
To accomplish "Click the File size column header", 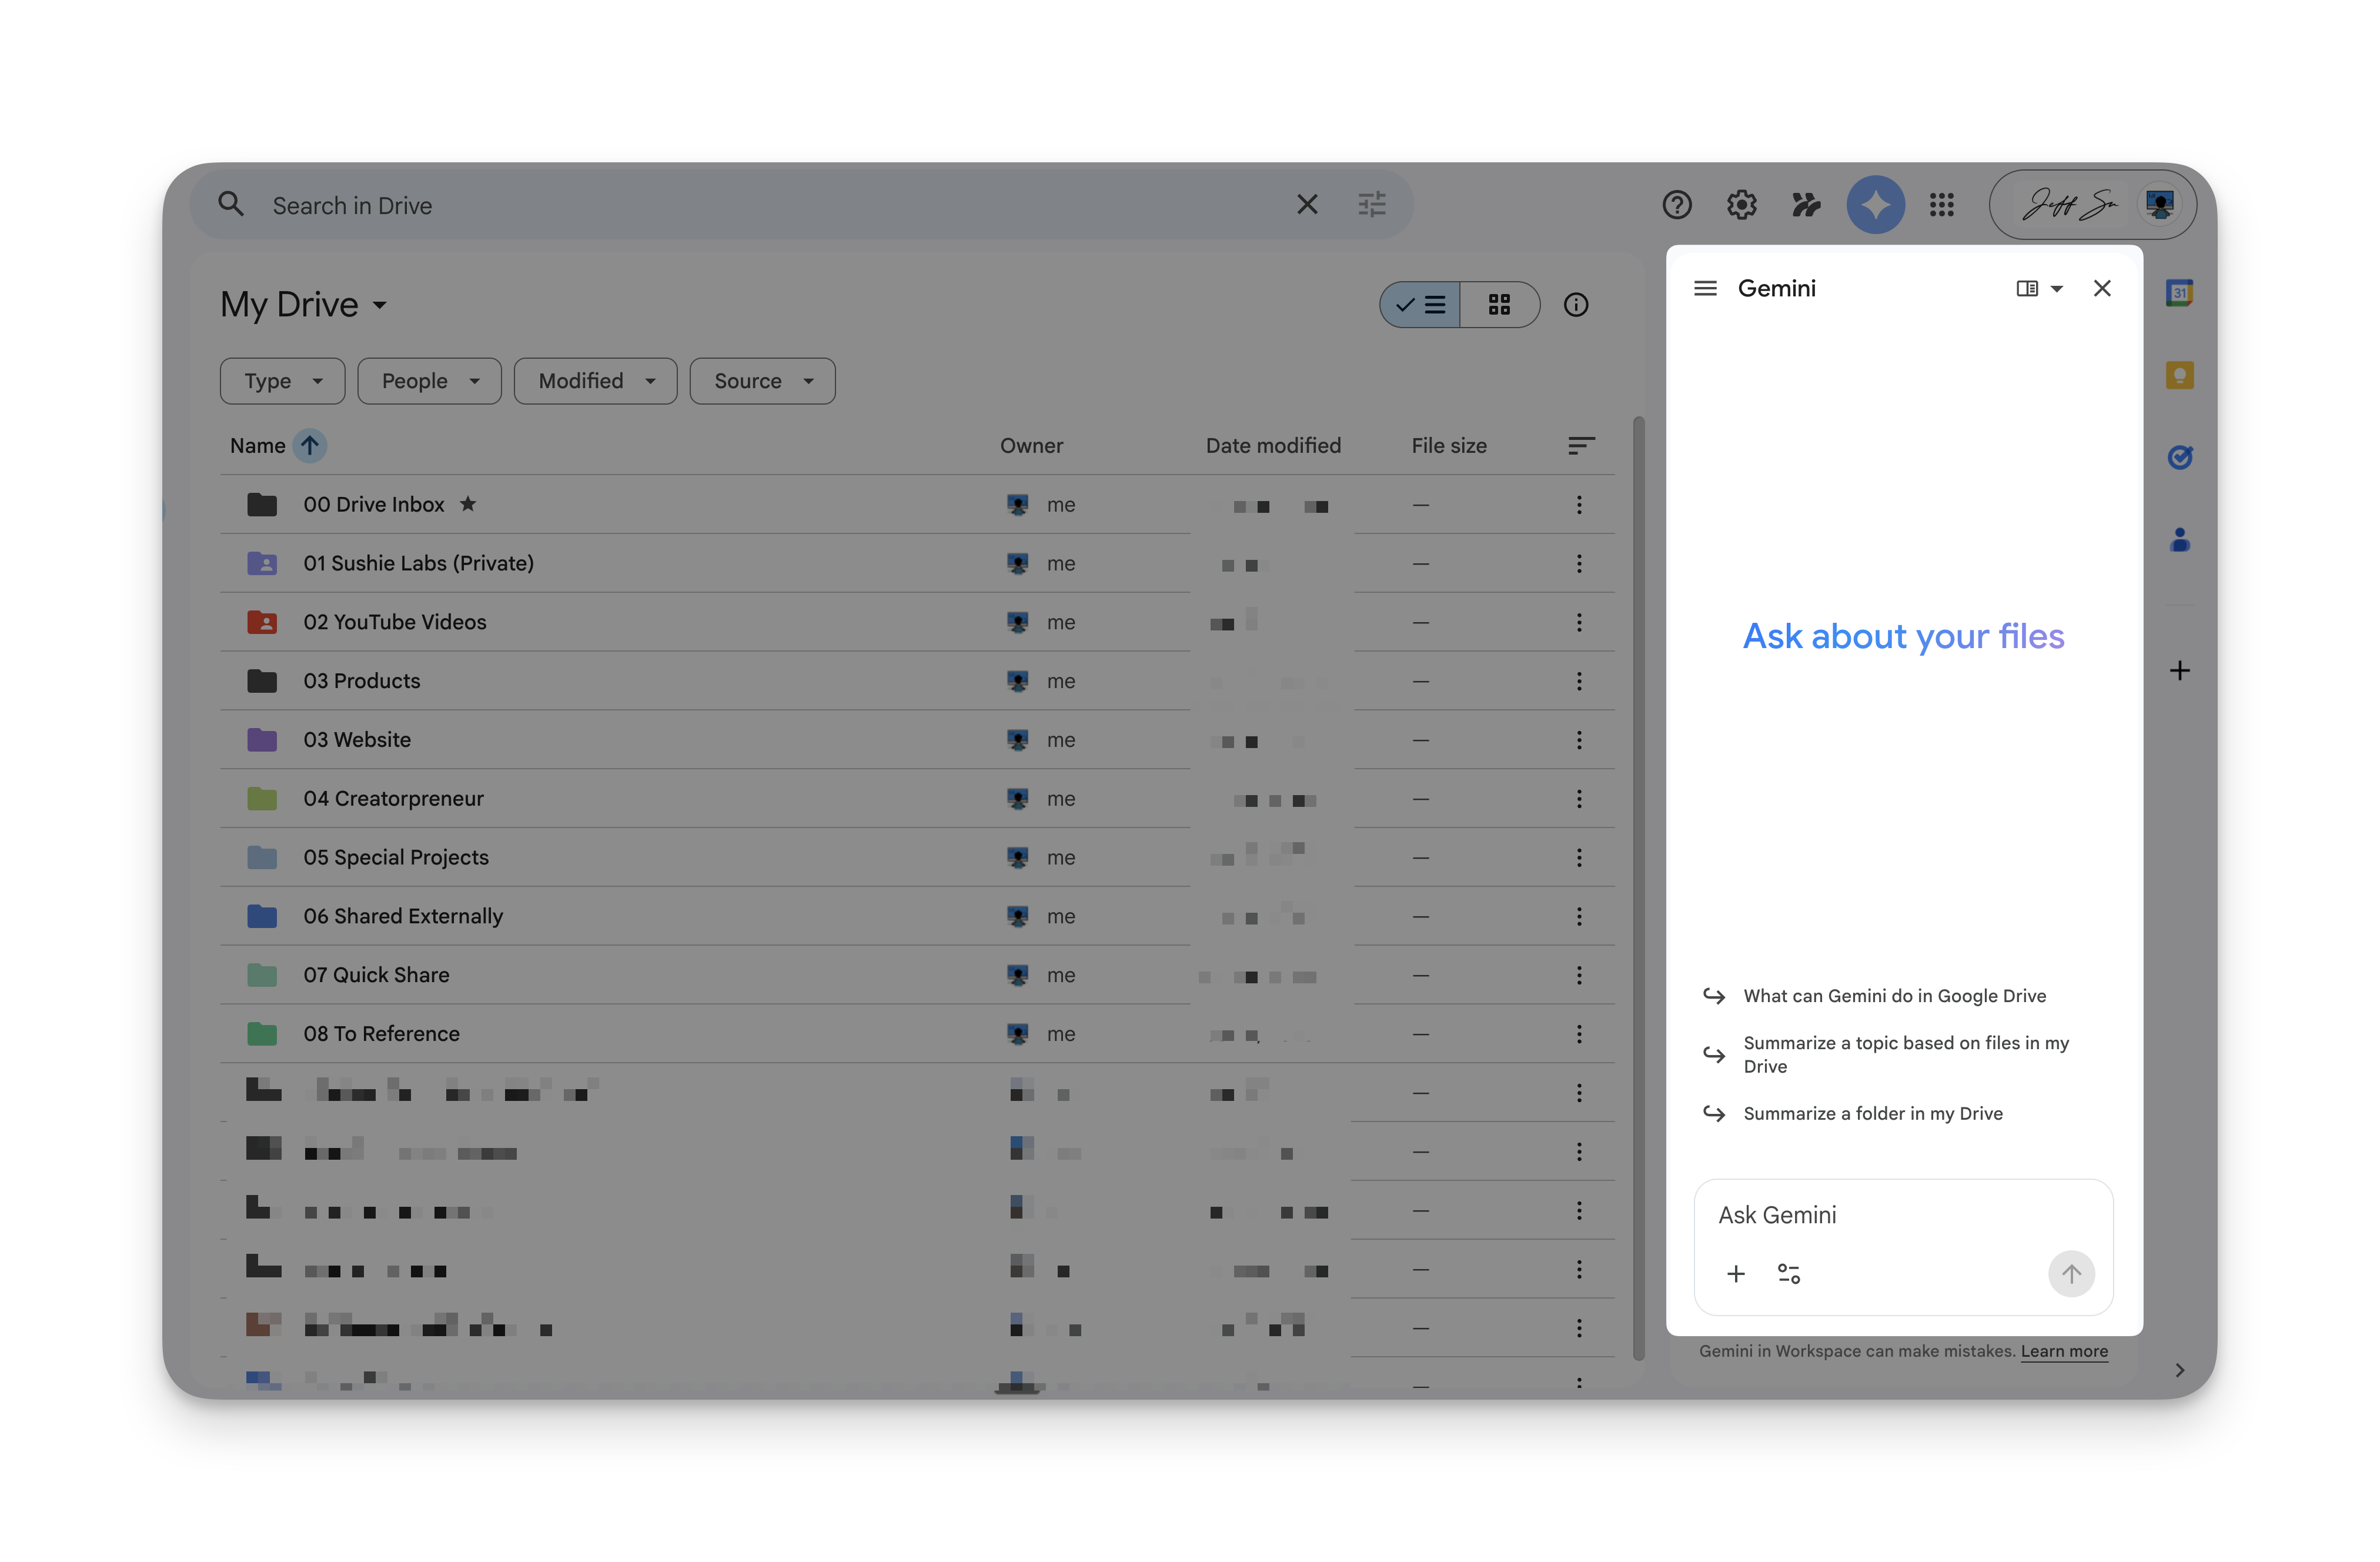I will pyautogui.click(x=1449, y=446).
